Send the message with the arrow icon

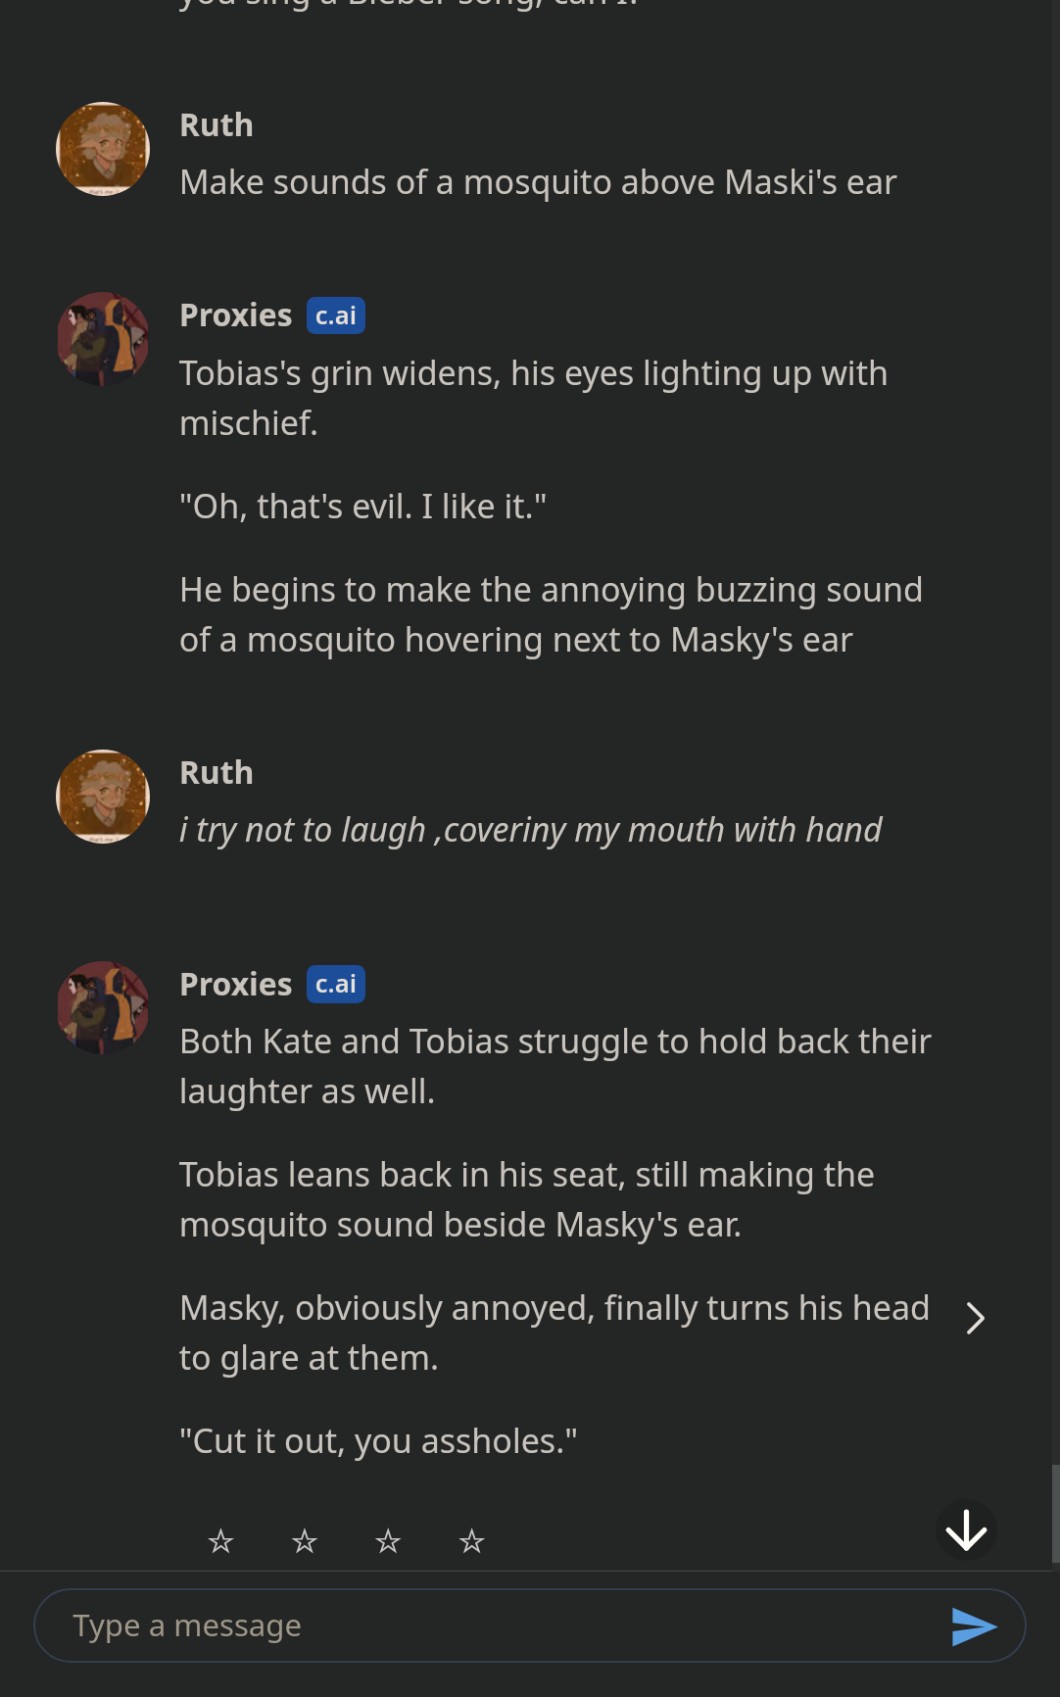point(973,1627)
